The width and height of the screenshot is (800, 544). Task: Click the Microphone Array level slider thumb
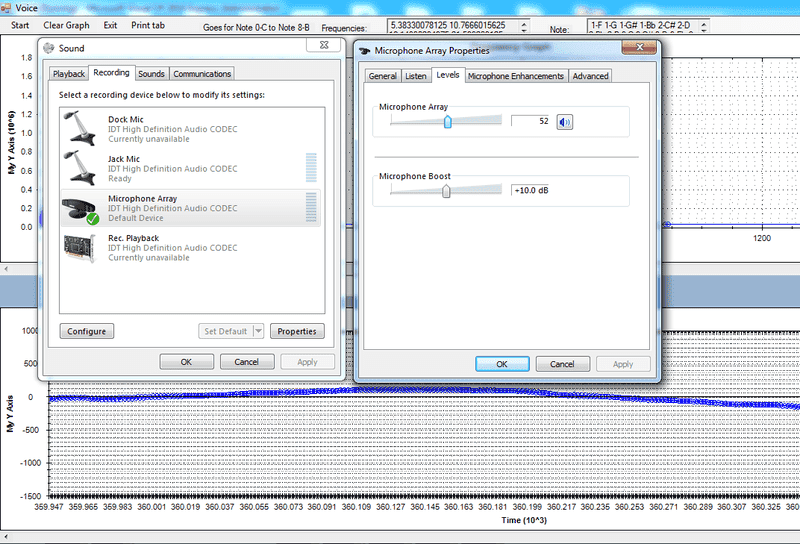point(448,121)
